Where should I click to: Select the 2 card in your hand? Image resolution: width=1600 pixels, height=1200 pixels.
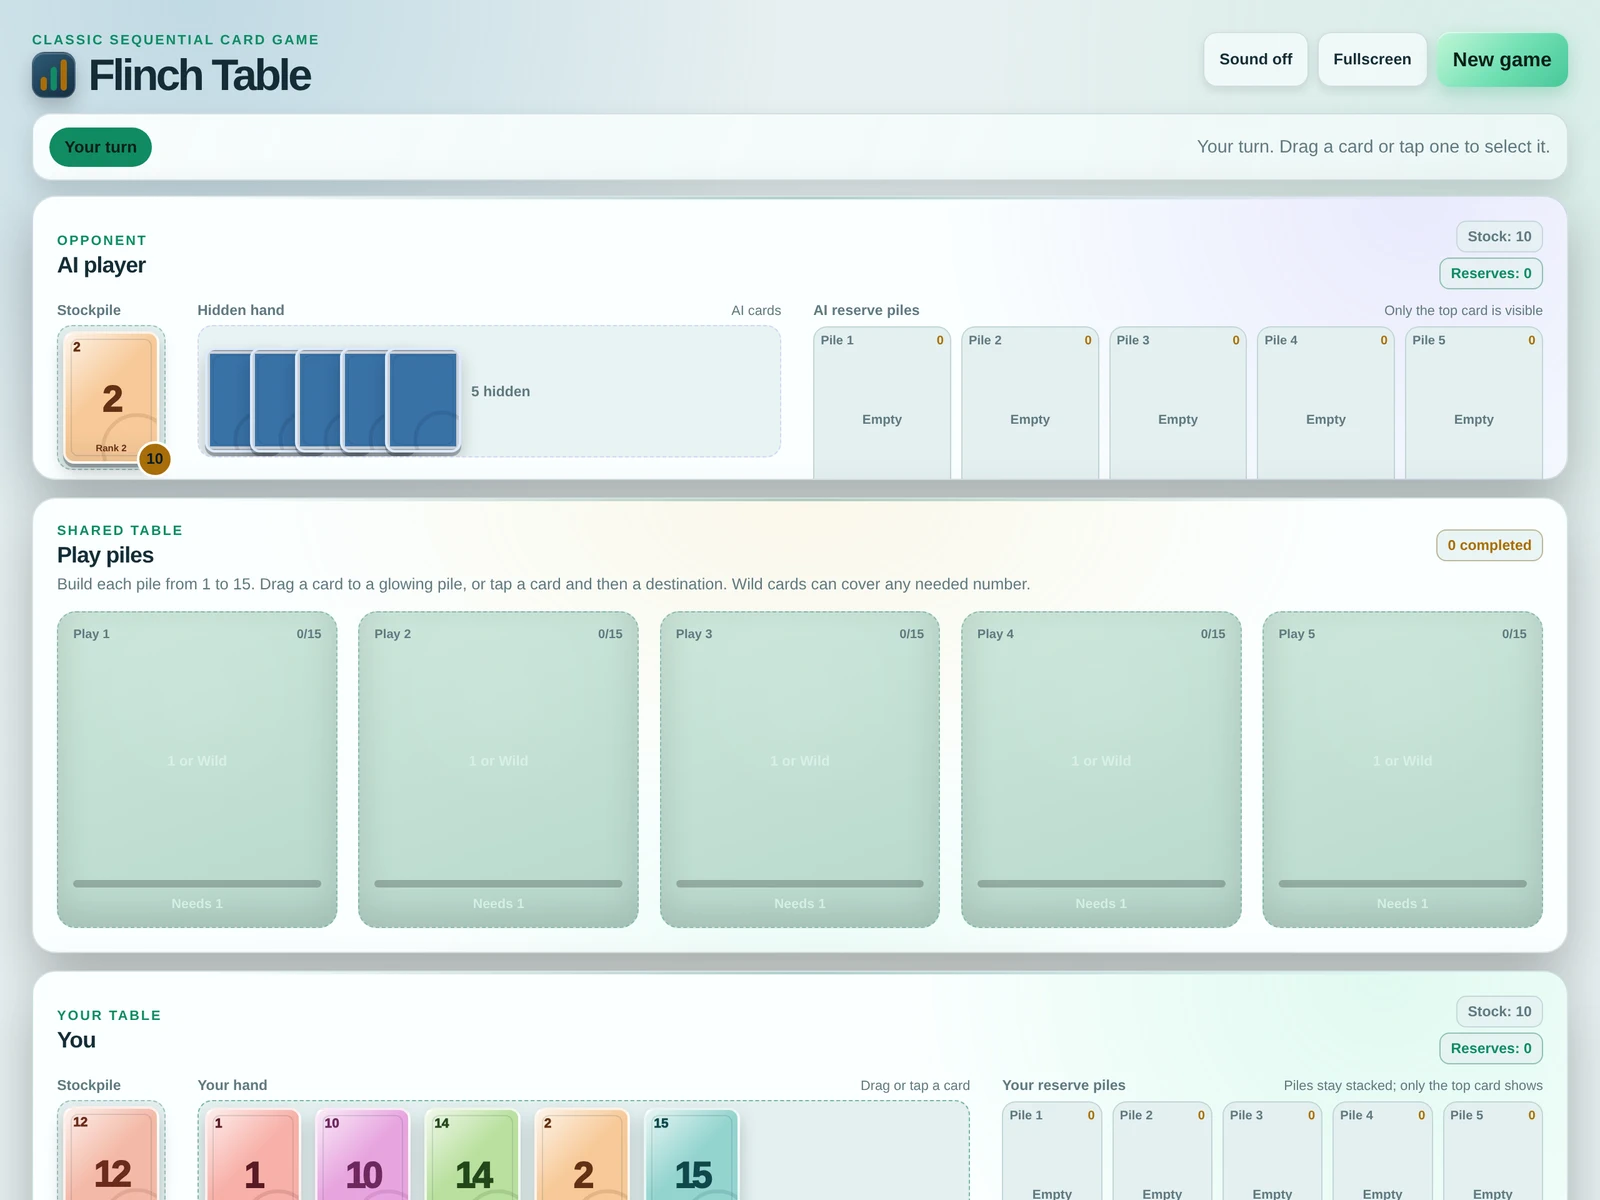583,1155
